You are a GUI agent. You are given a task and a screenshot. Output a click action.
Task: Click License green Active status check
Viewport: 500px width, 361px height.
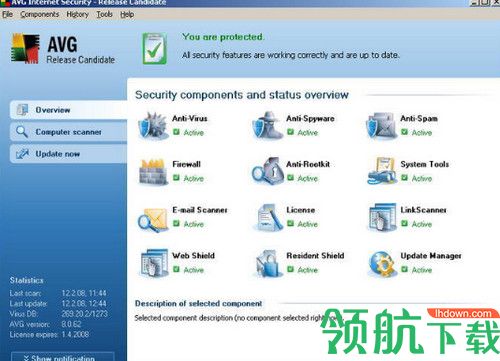coord(290,223)
